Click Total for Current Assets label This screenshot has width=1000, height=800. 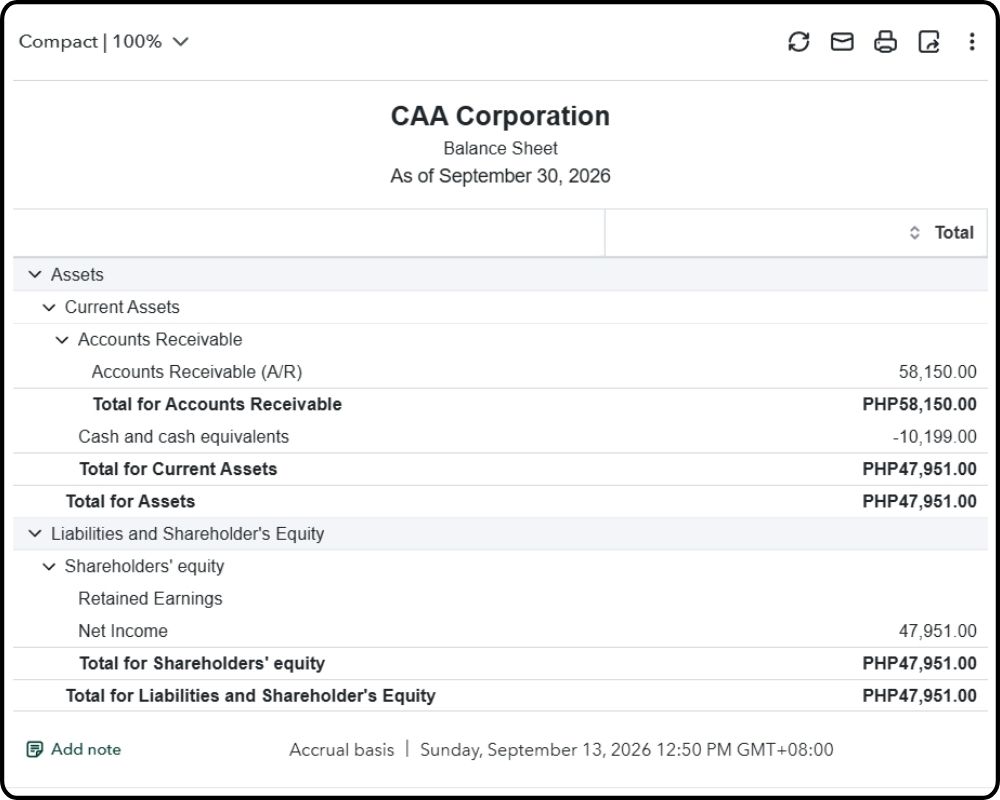click(x=178, y=470)
